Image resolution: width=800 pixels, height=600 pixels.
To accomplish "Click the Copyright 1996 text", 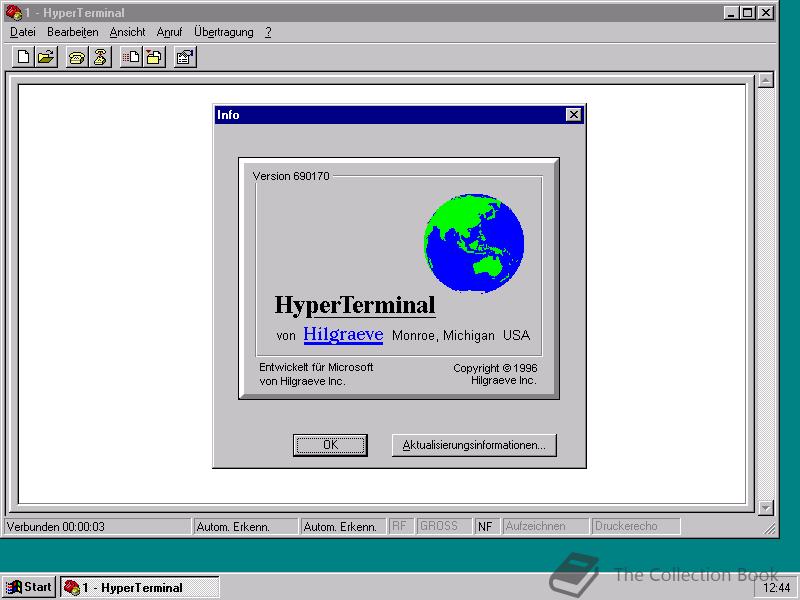I will [495, 374].
